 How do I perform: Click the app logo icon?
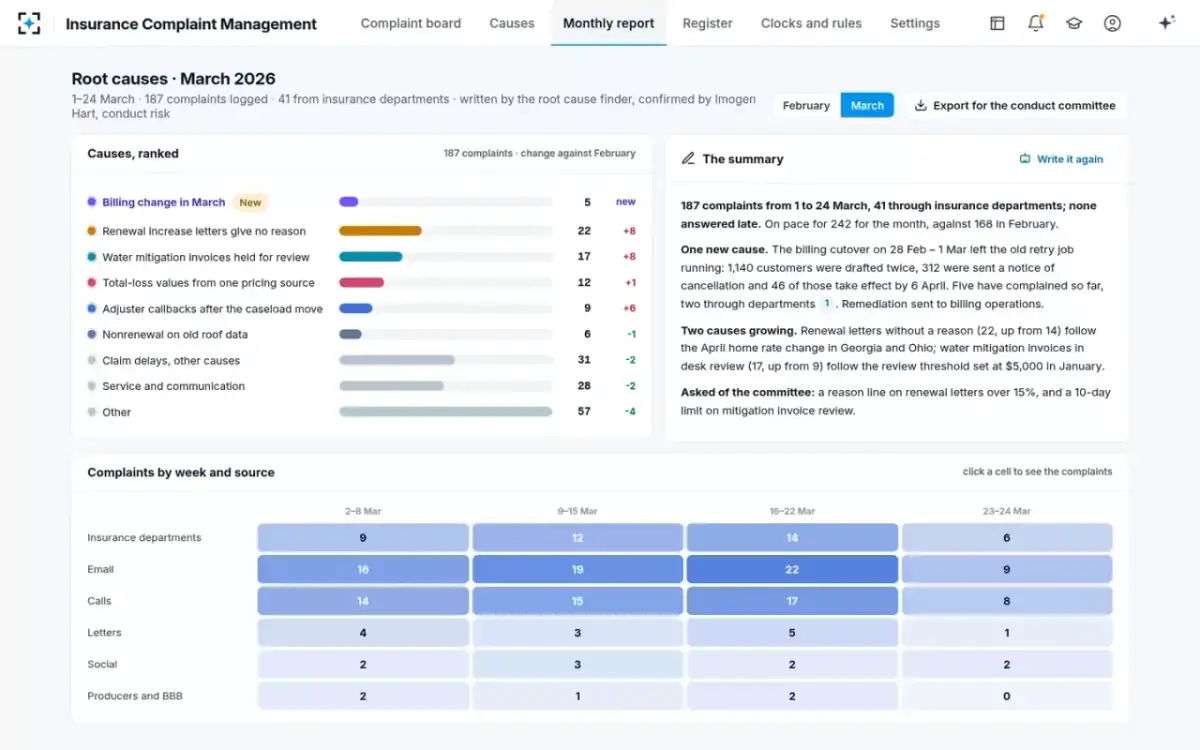pyautogui.click(x=29, y=23)
